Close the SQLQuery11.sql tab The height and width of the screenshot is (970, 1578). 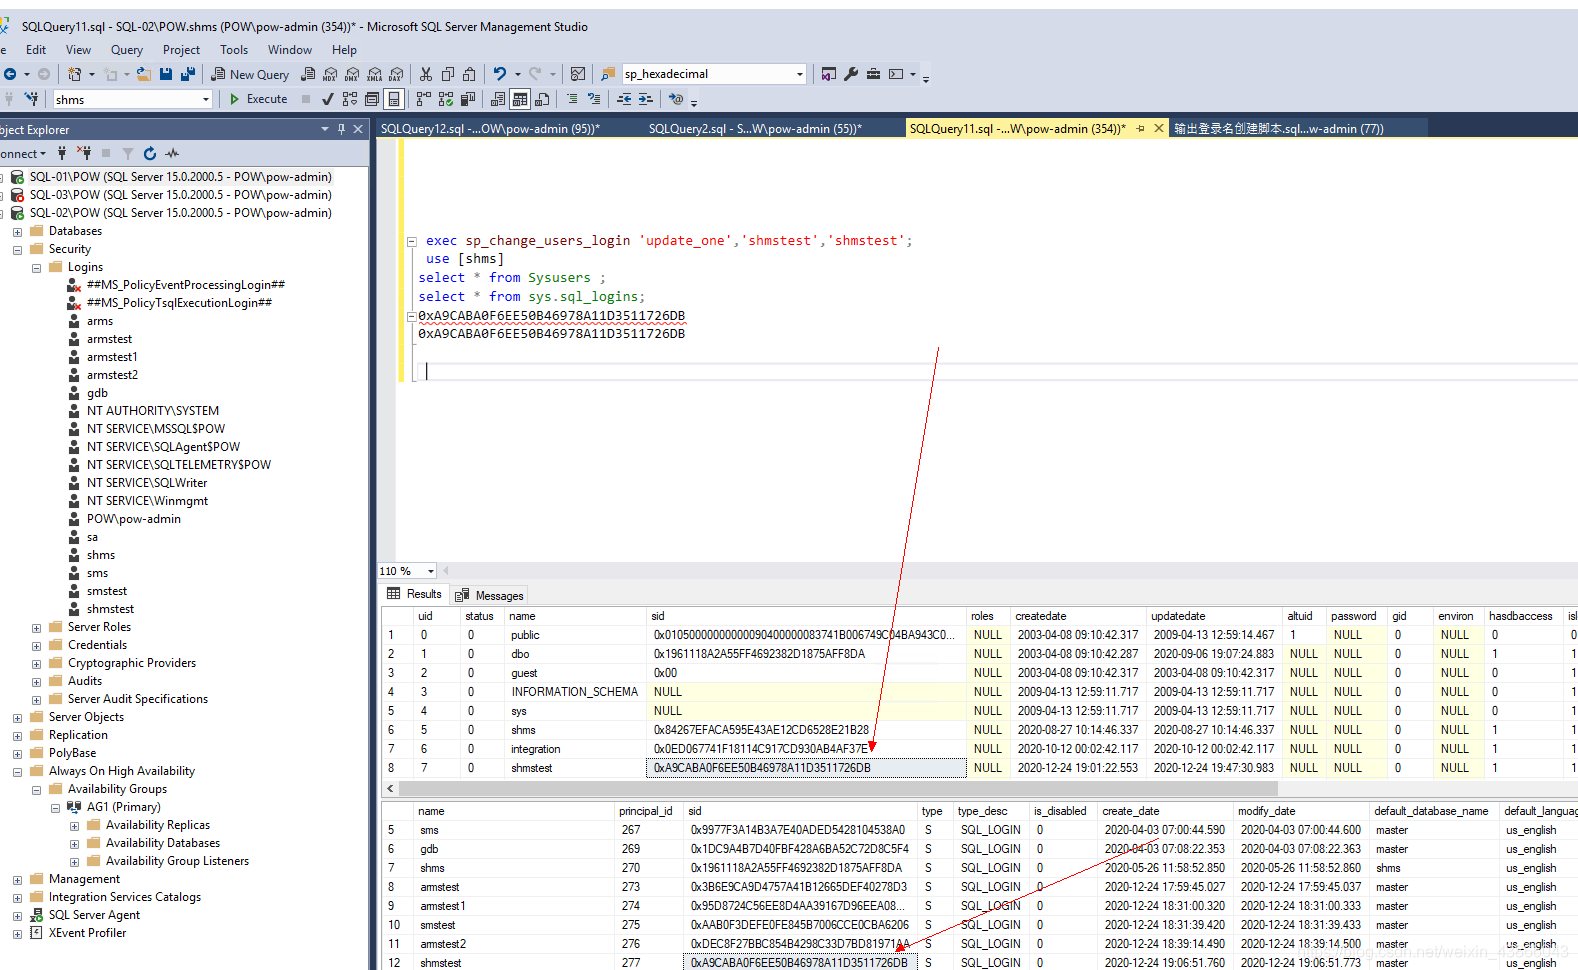click(x=1159, y=128)
